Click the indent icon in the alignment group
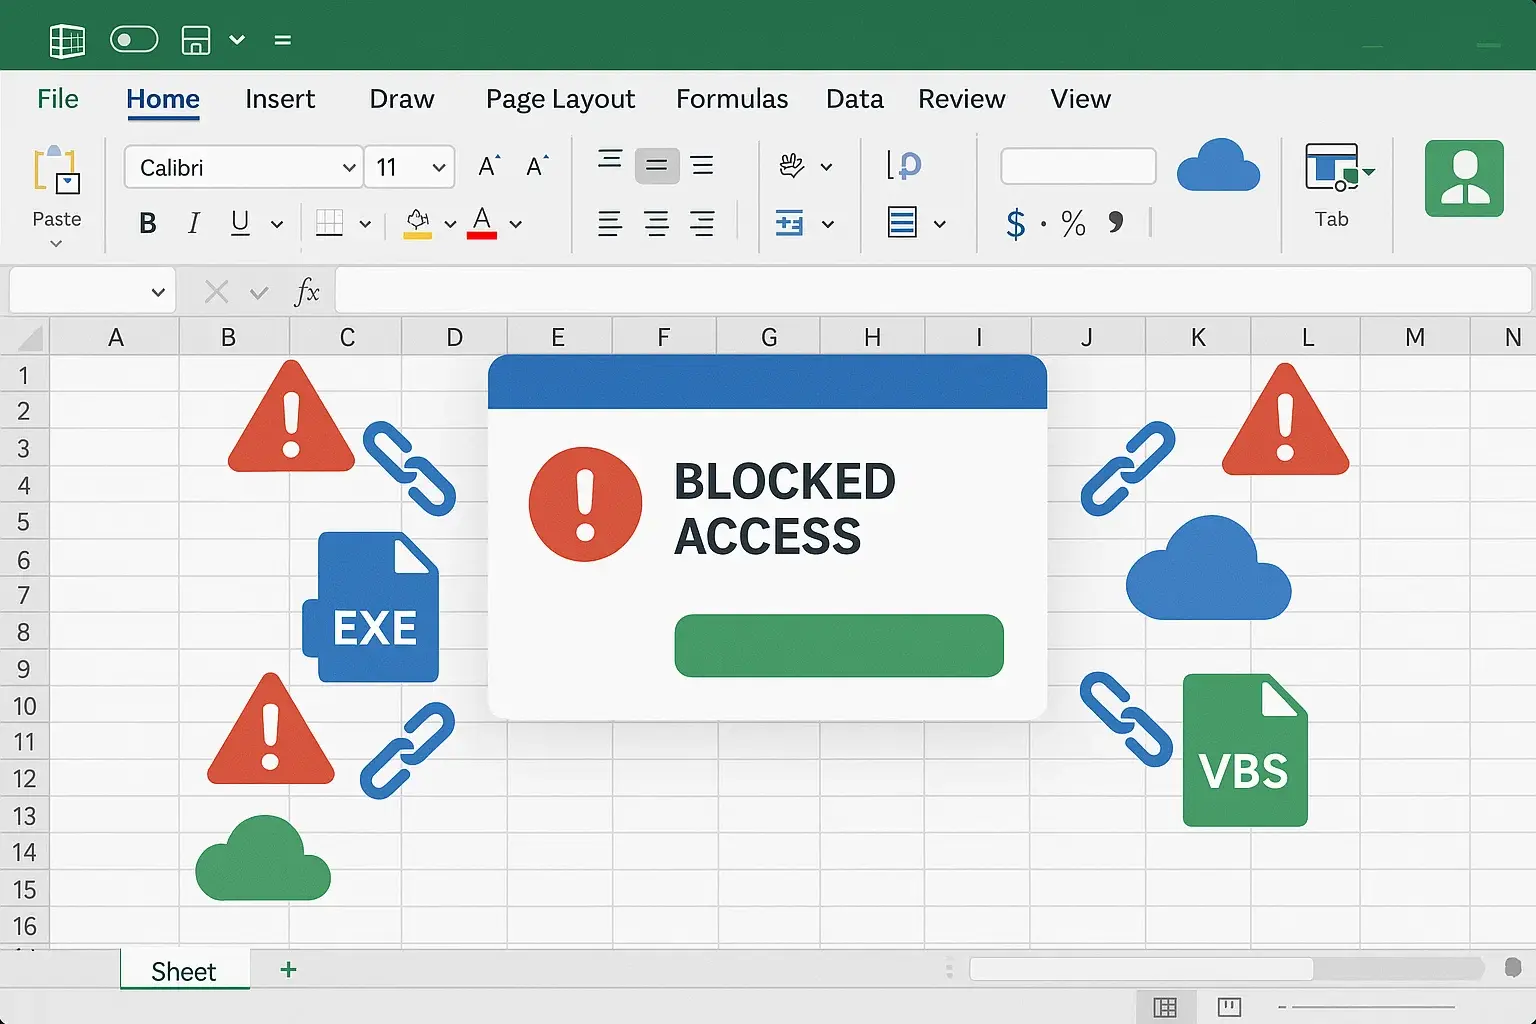This screenshot has width=1536, height=1024. point(790,224)
